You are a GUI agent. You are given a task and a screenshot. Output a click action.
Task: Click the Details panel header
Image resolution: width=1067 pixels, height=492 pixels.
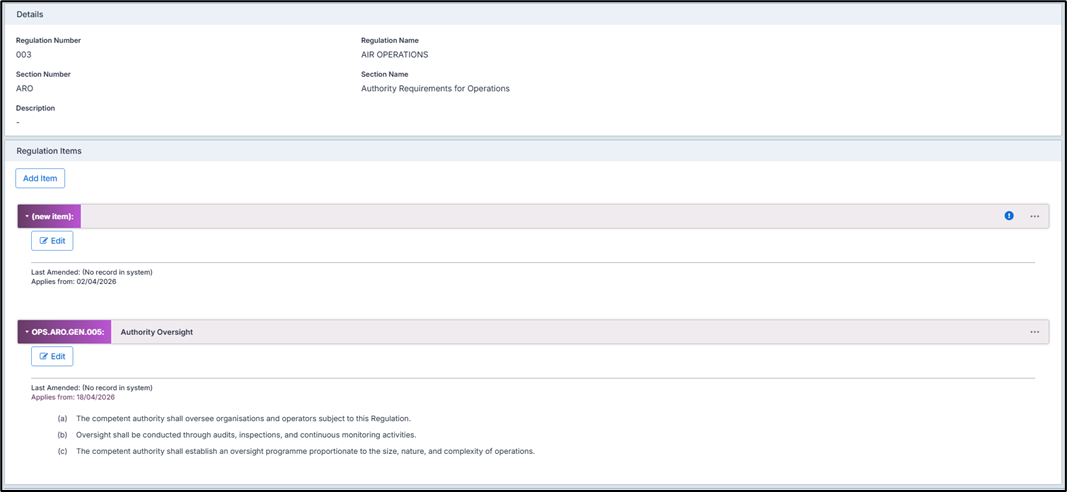(x=534, y=14)
